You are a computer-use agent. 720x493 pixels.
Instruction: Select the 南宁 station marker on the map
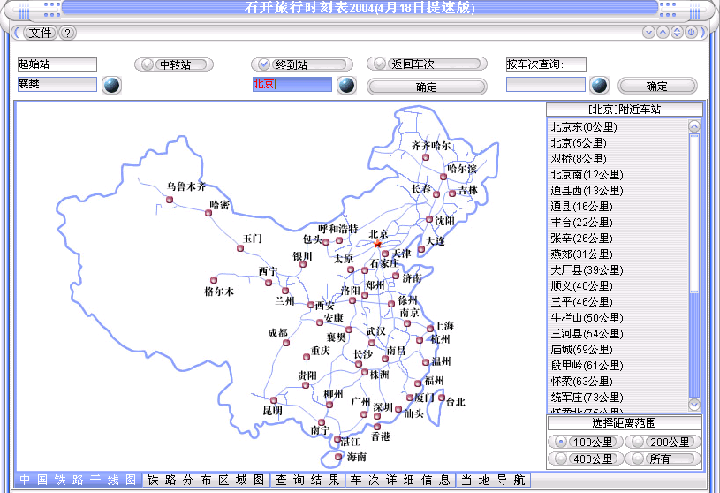[x=321, y=422]
